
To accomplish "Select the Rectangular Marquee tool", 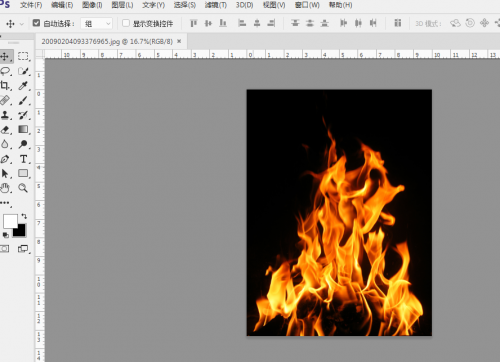I will tap(23, 56).
